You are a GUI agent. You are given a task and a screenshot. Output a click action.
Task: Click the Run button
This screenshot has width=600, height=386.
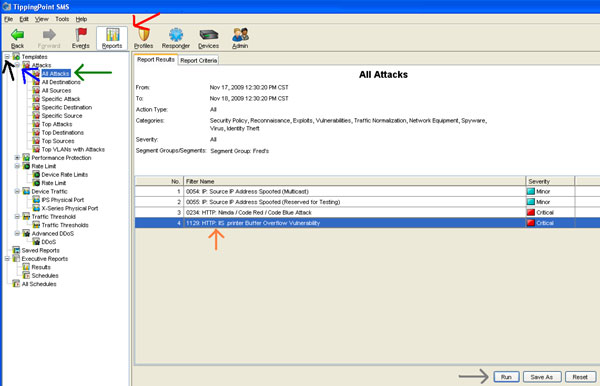tap(506, 377)
